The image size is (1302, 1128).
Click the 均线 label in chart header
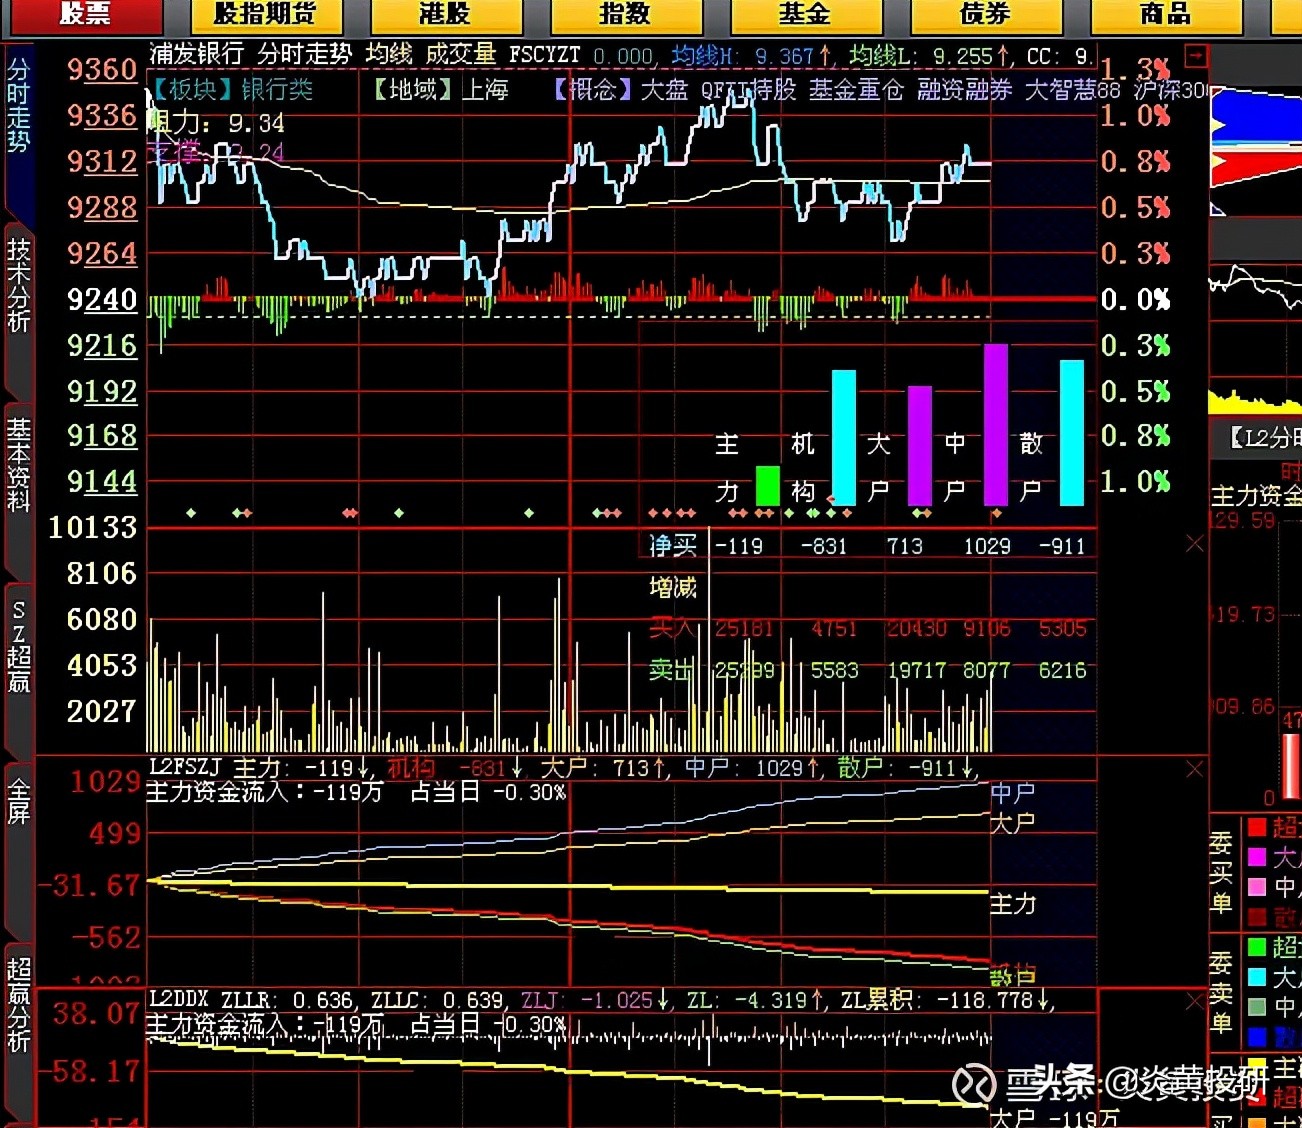pos(389,54)
